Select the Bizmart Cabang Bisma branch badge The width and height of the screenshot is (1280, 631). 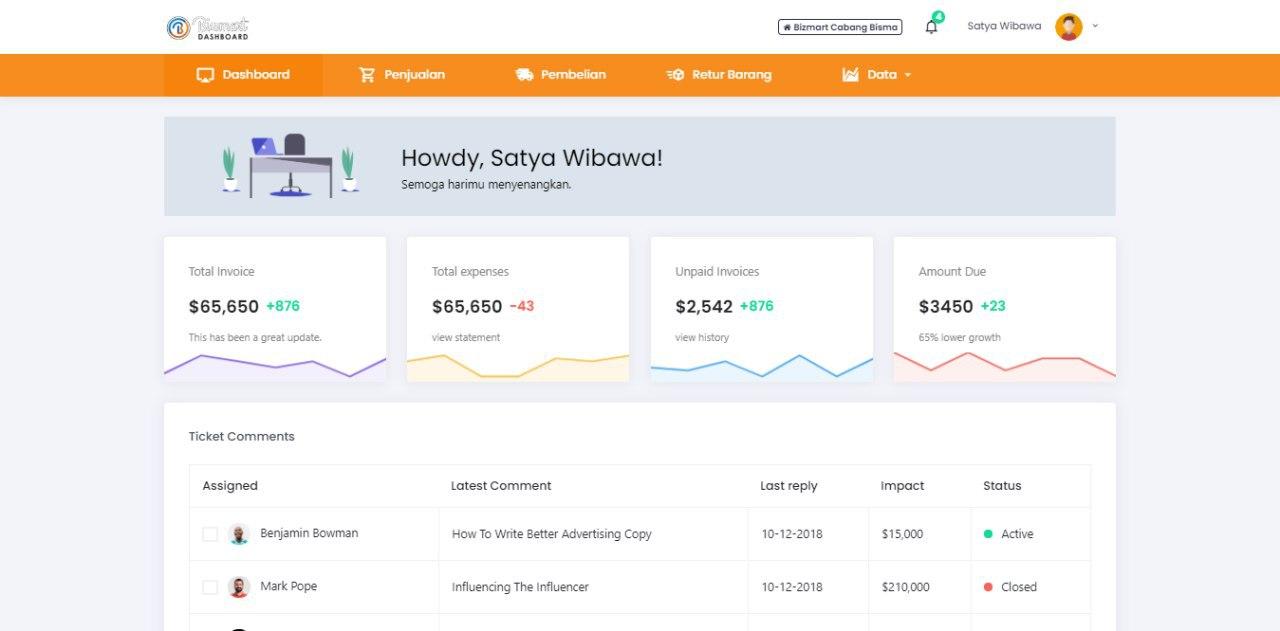(x=840, y=27)
